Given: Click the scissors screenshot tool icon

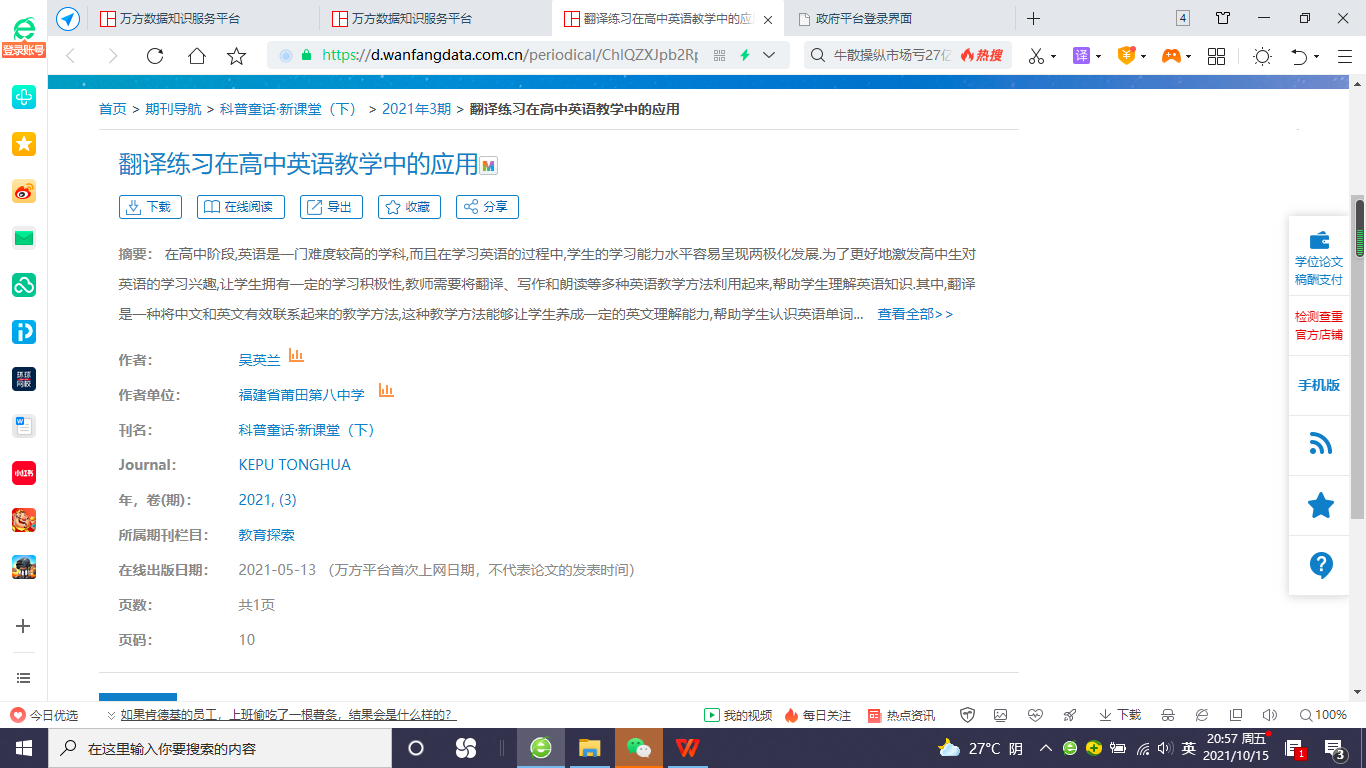Looking at the screenshot, I should [x=1036, y=56].
